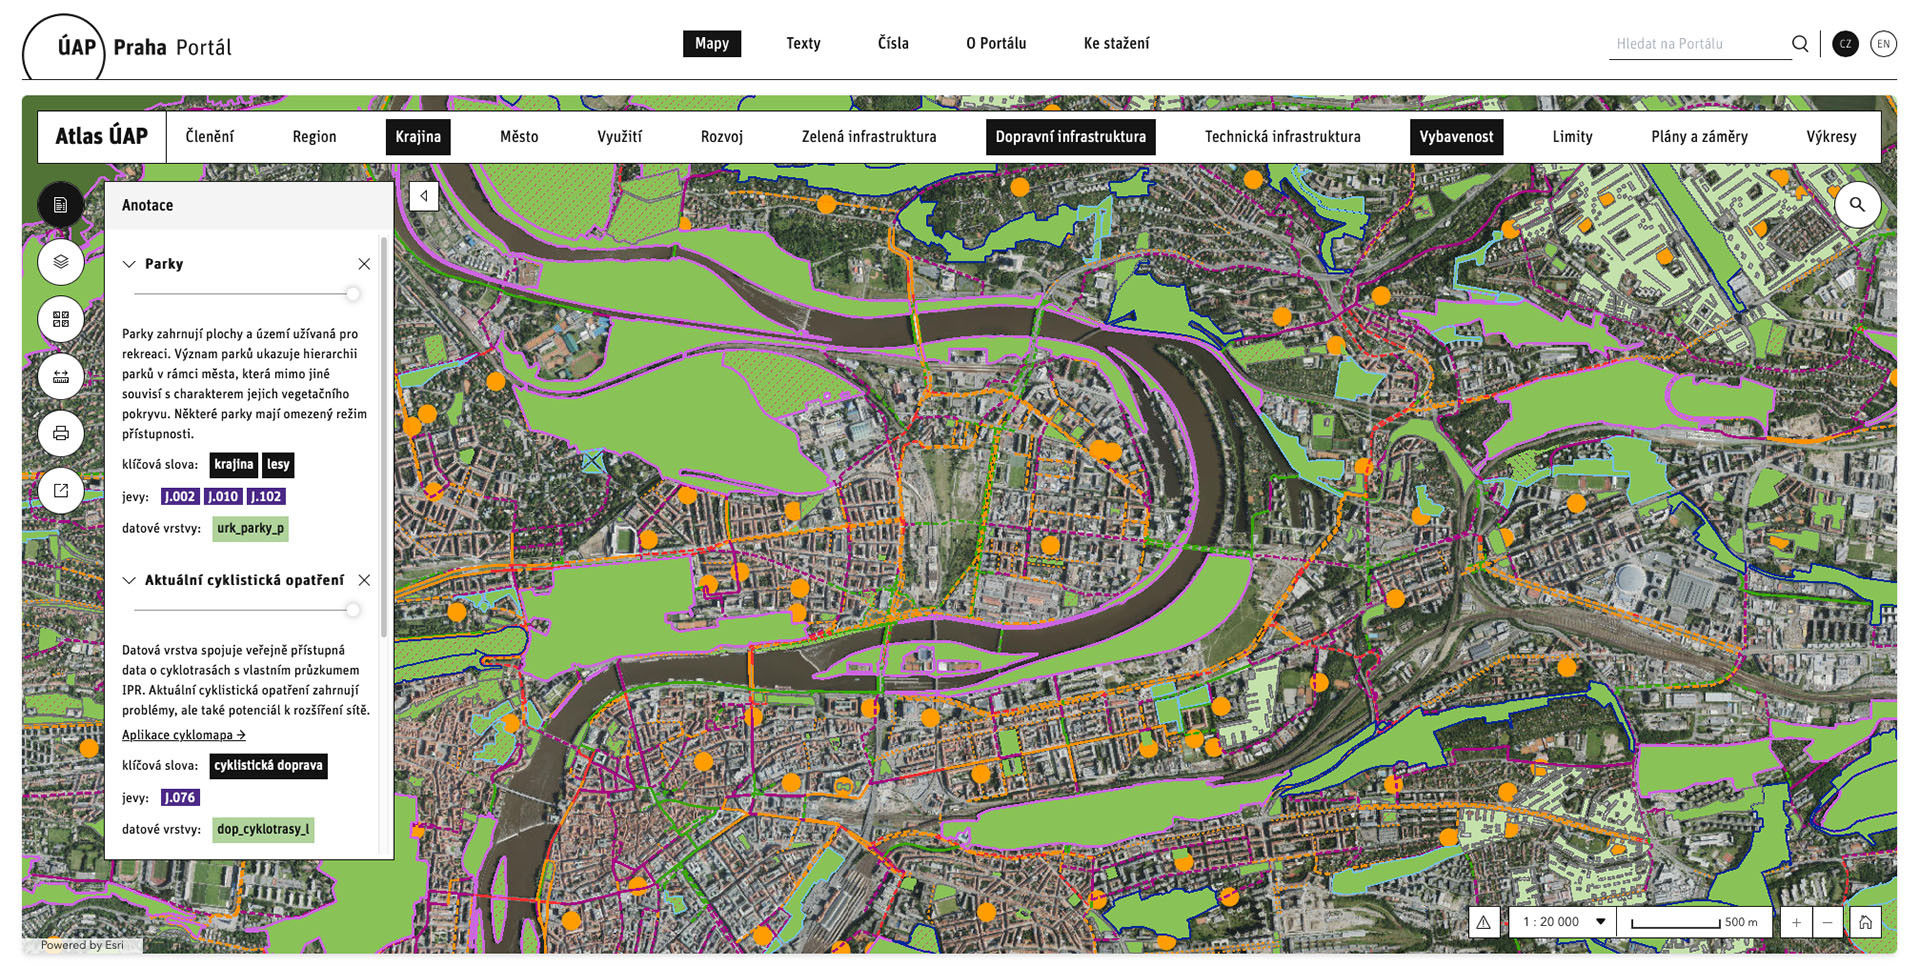Screen dimensions: 1920x966
Task: Open the annotation document icon
Action: (x=61, y=205)
